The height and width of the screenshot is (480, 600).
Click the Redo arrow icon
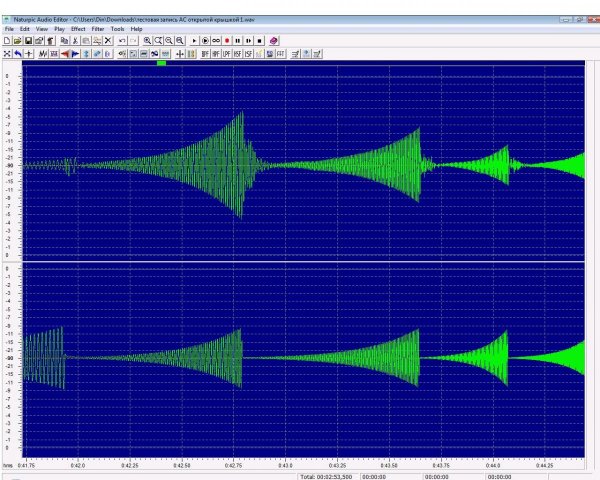[133, 41]
